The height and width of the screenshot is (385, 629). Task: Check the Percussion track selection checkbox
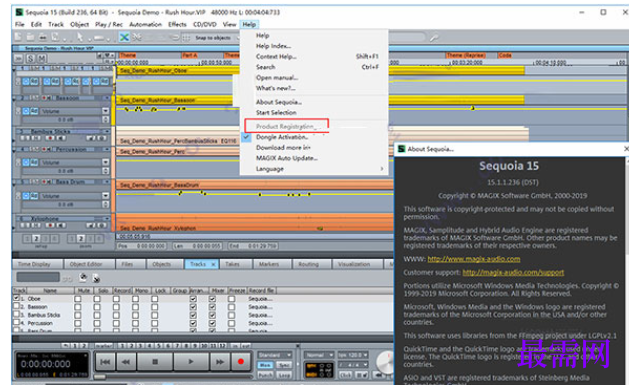pyautogui.click(x=16, y=322)
